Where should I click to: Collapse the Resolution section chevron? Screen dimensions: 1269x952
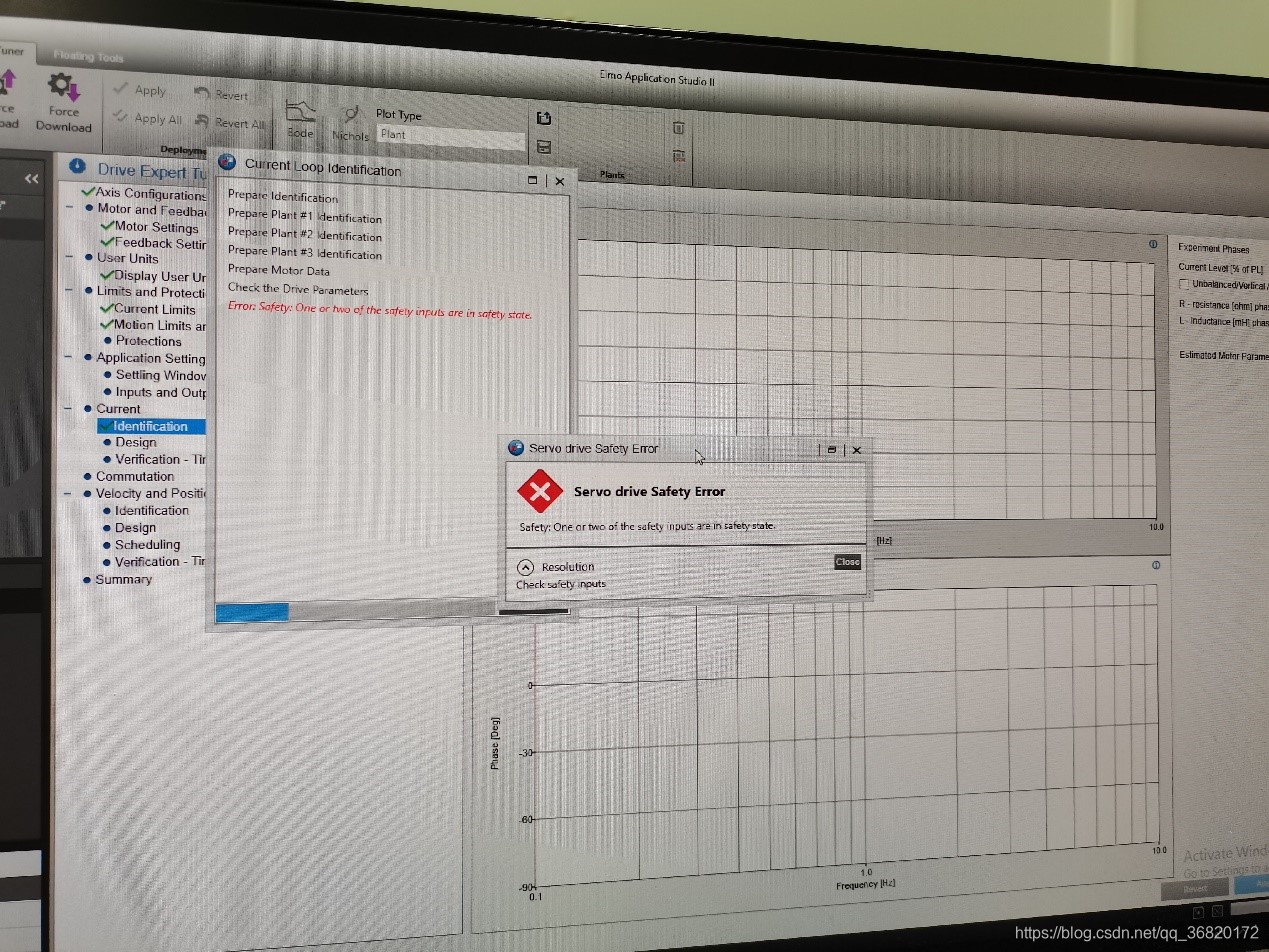[x=526, y=567]
